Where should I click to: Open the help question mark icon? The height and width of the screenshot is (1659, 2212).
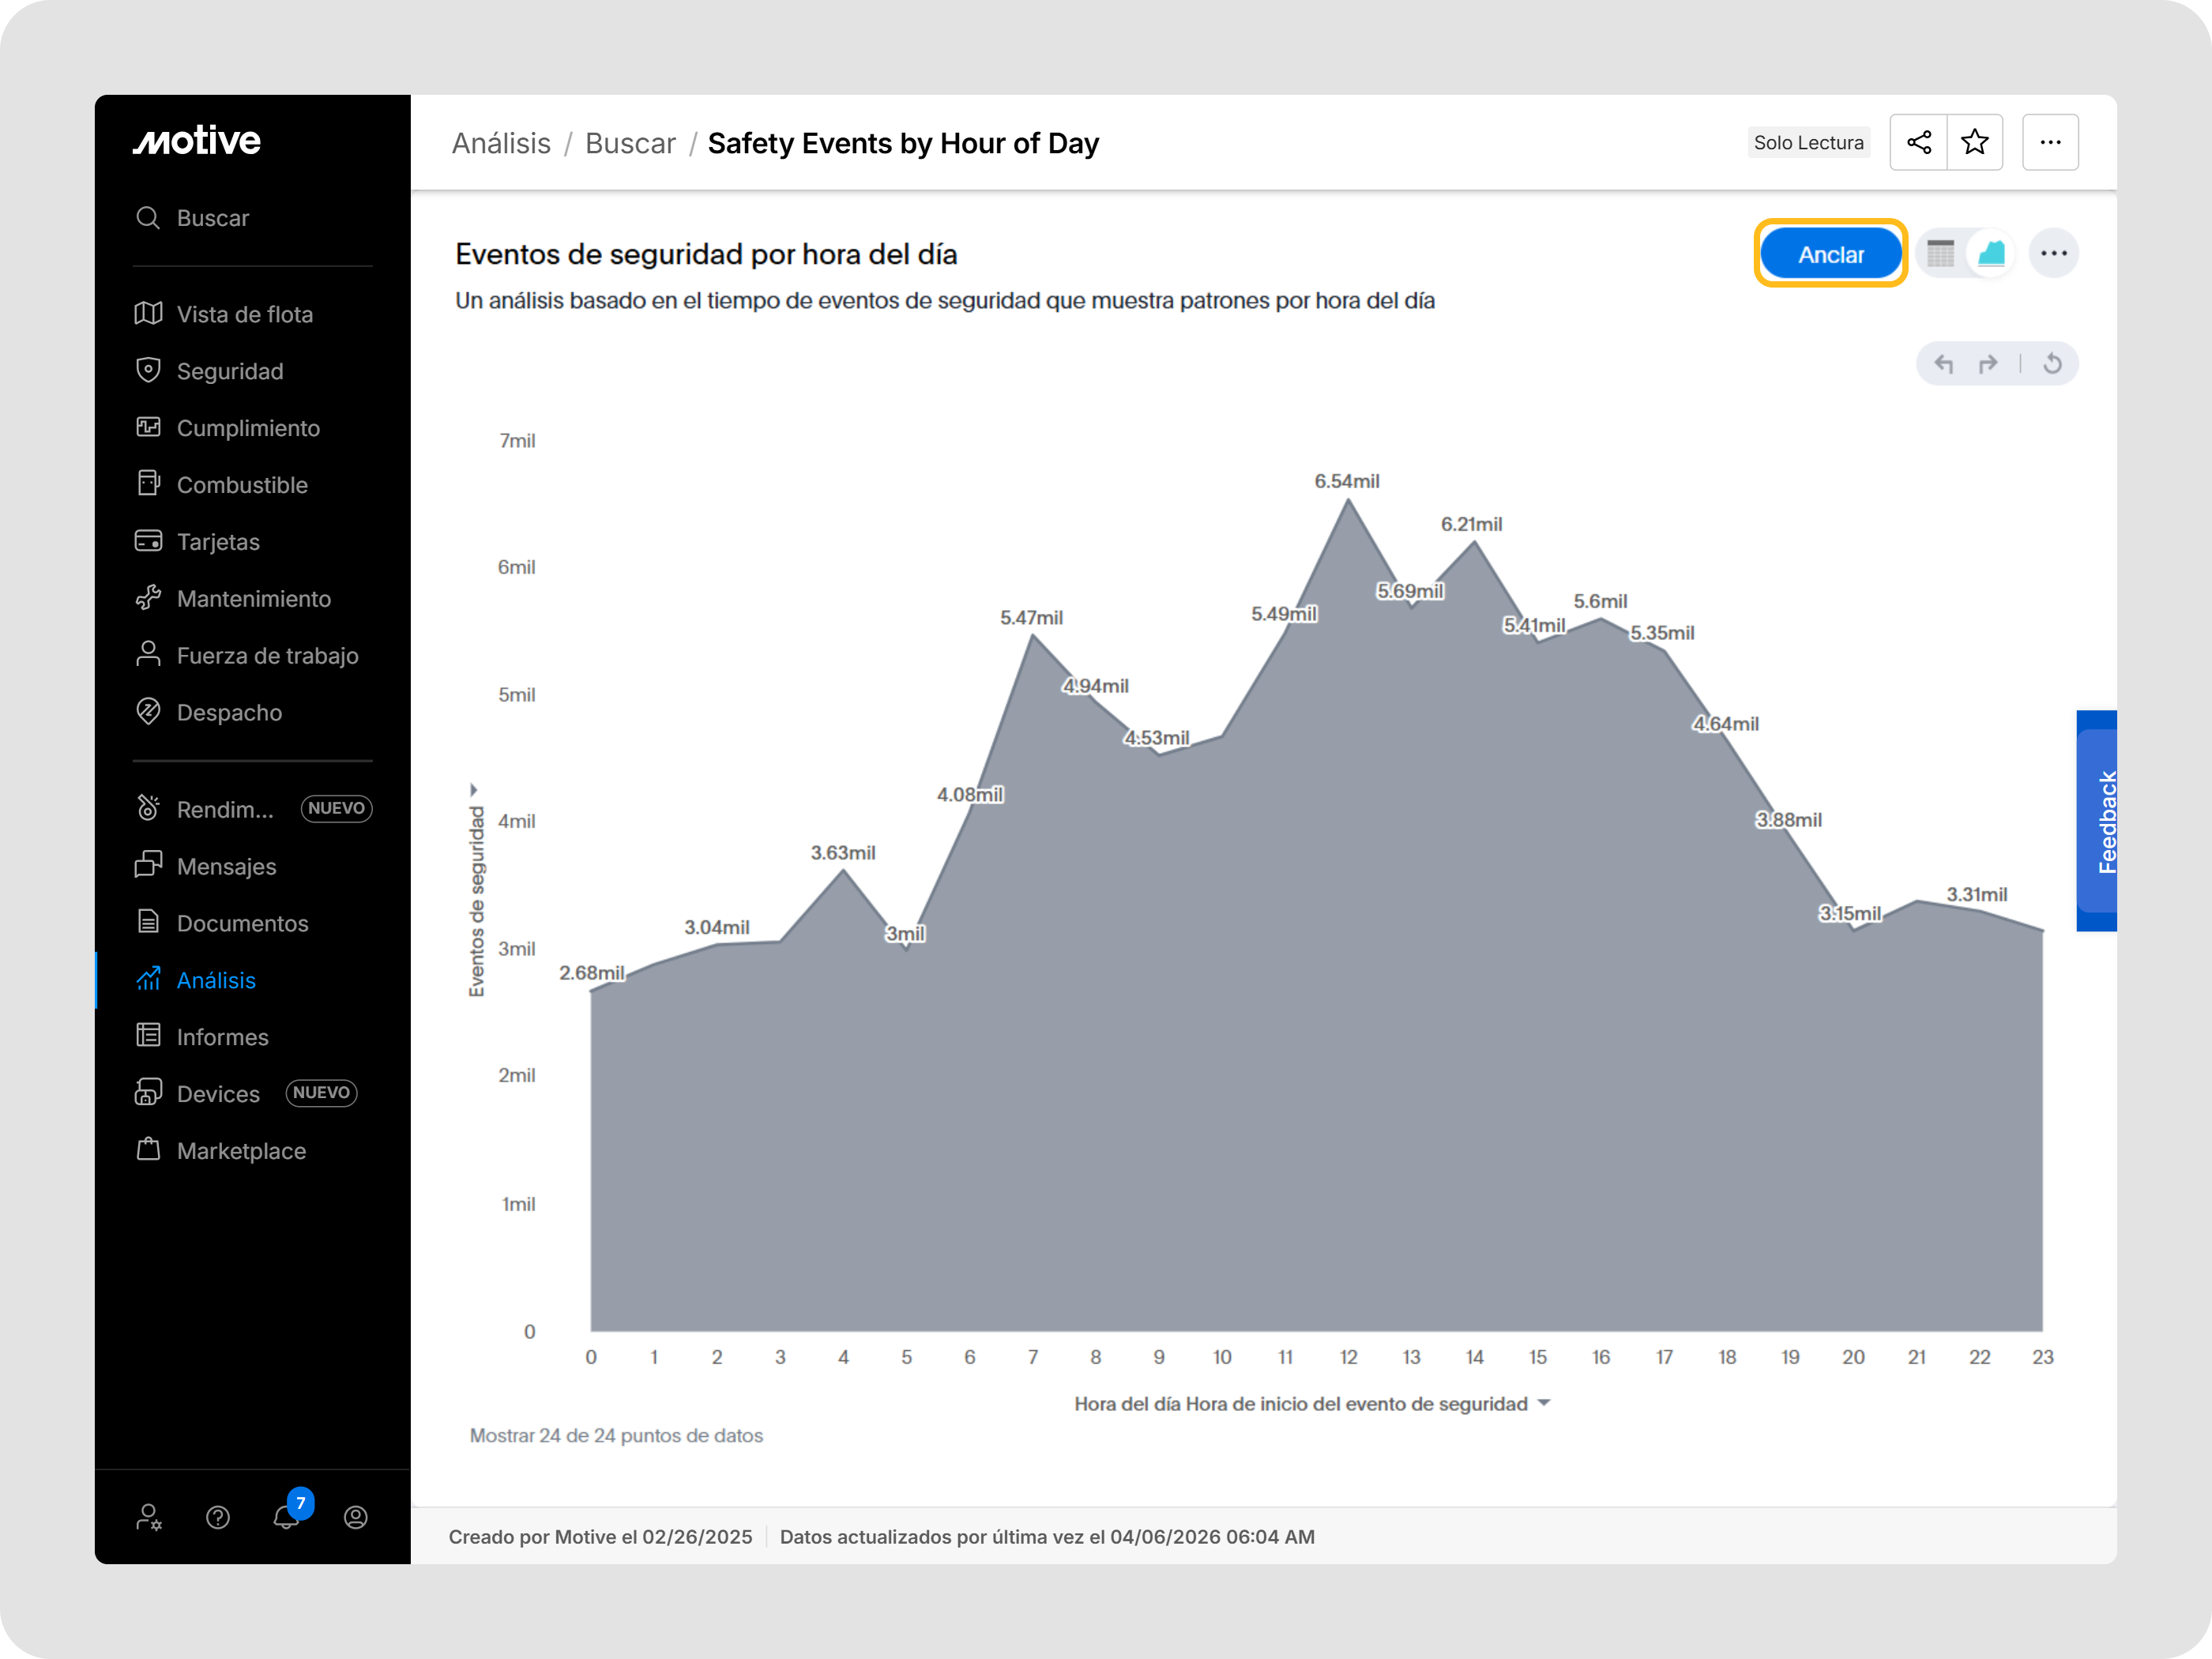(x=217, y=1517)
